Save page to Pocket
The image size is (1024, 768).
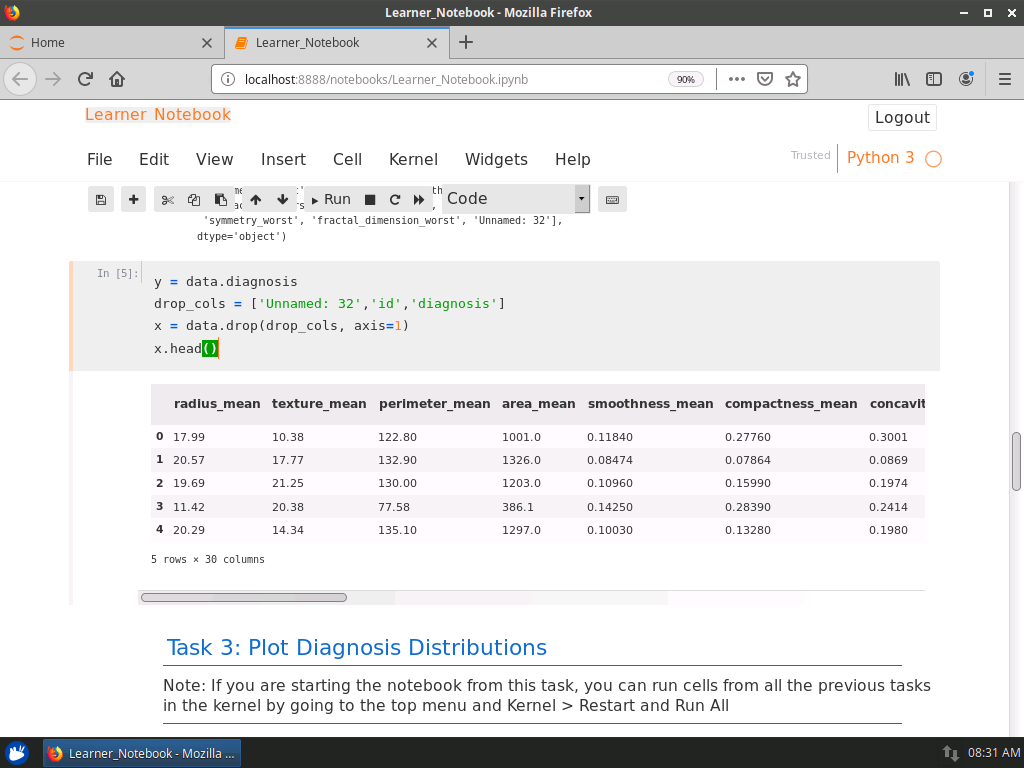tap(765, 79)
